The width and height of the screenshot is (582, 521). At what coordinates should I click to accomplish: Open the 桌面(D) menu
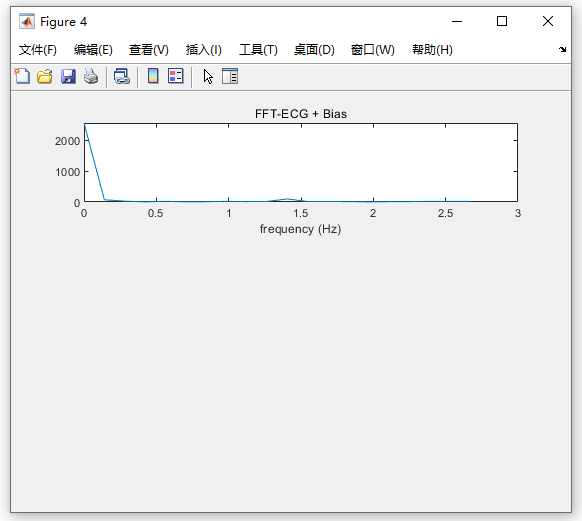314,50
